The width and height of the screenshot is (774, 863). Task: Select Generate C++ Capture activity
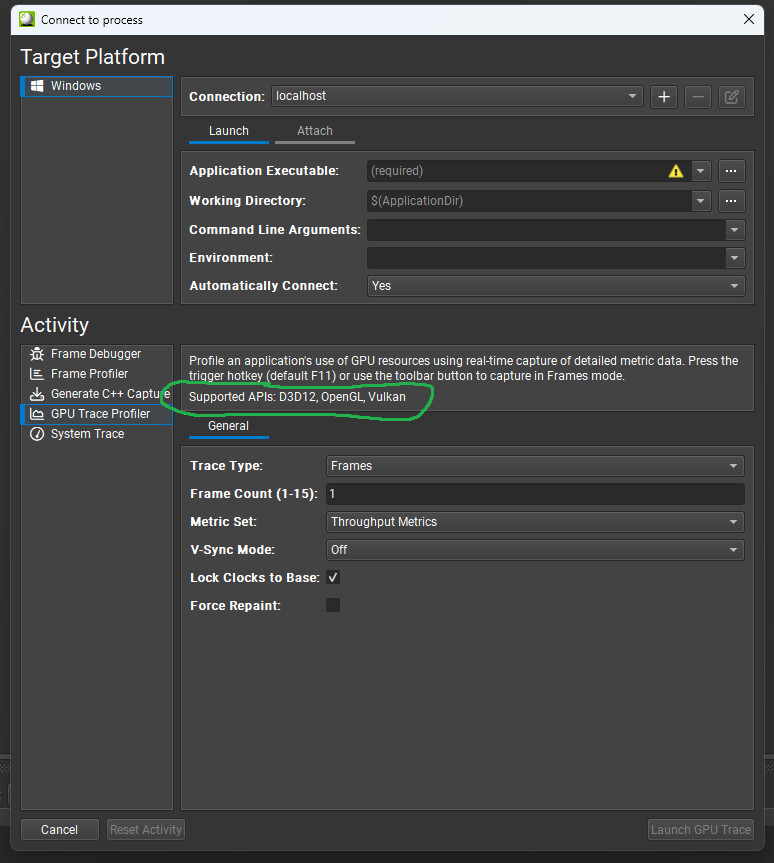(97, 394)
